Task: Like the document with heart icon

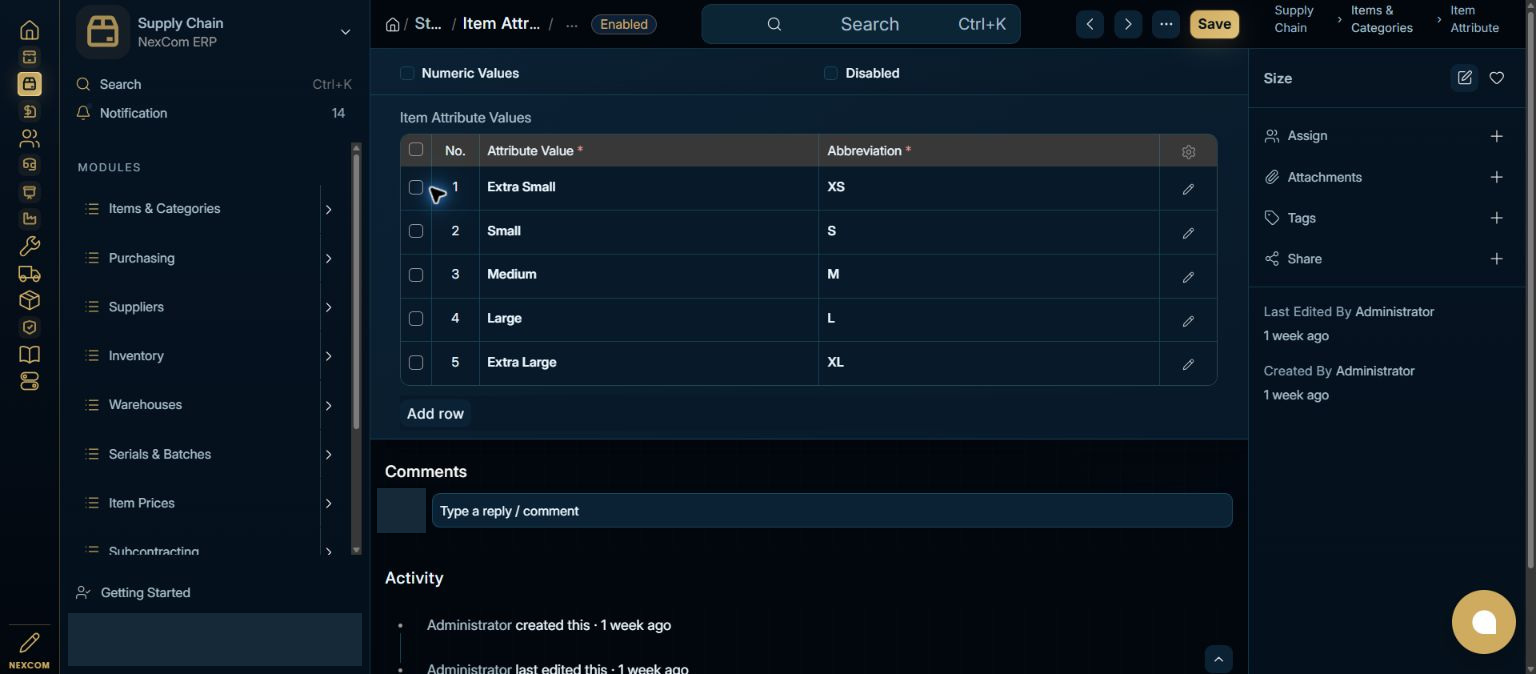Action: click(1496, 78)
